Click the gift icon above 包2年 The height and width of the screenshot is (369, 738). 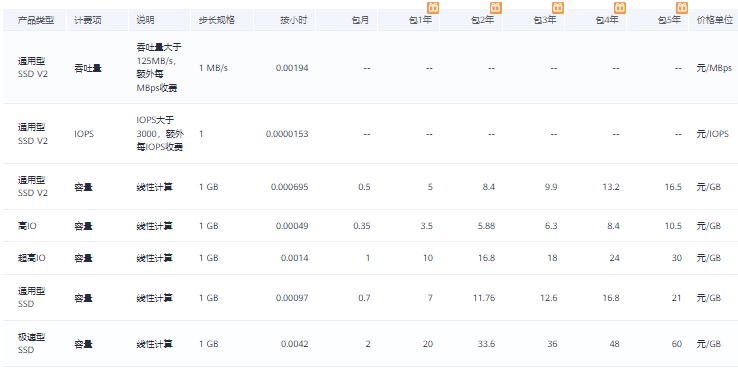[496, 8]
